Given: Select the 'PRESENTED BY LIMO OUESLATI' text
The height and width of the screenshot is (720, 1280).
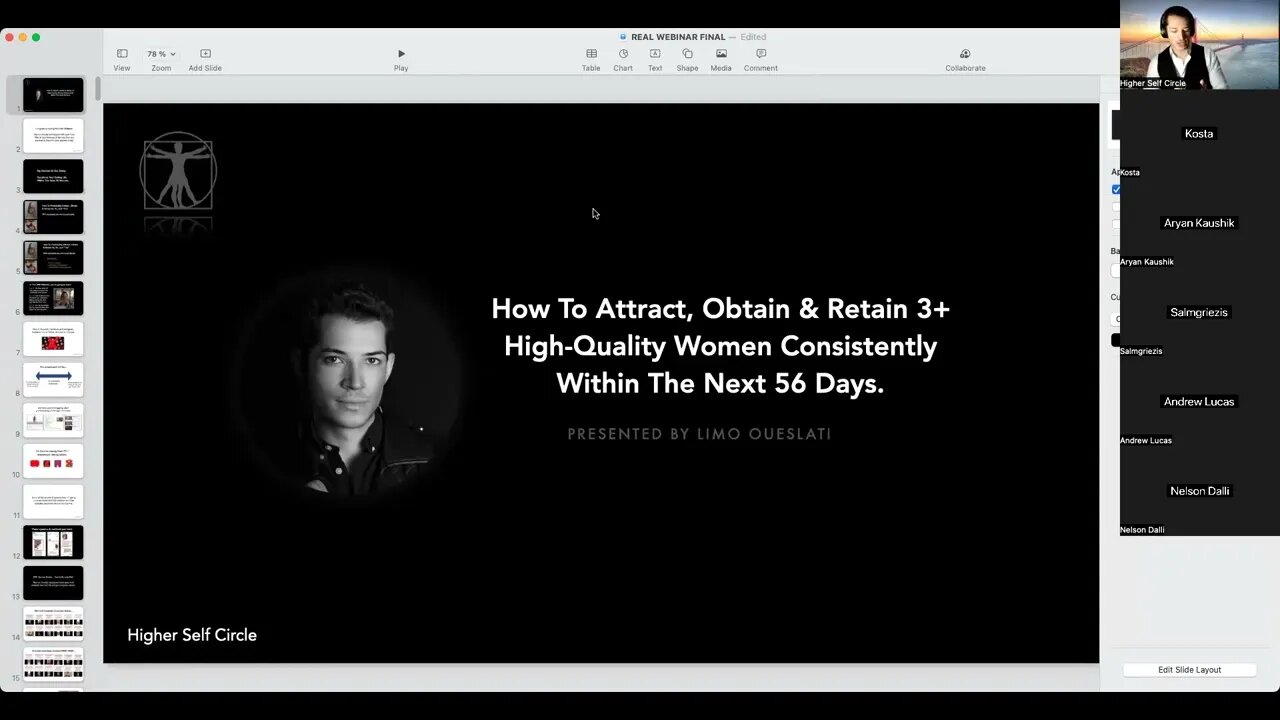Looking at the screenshot, I should (699, 434).
